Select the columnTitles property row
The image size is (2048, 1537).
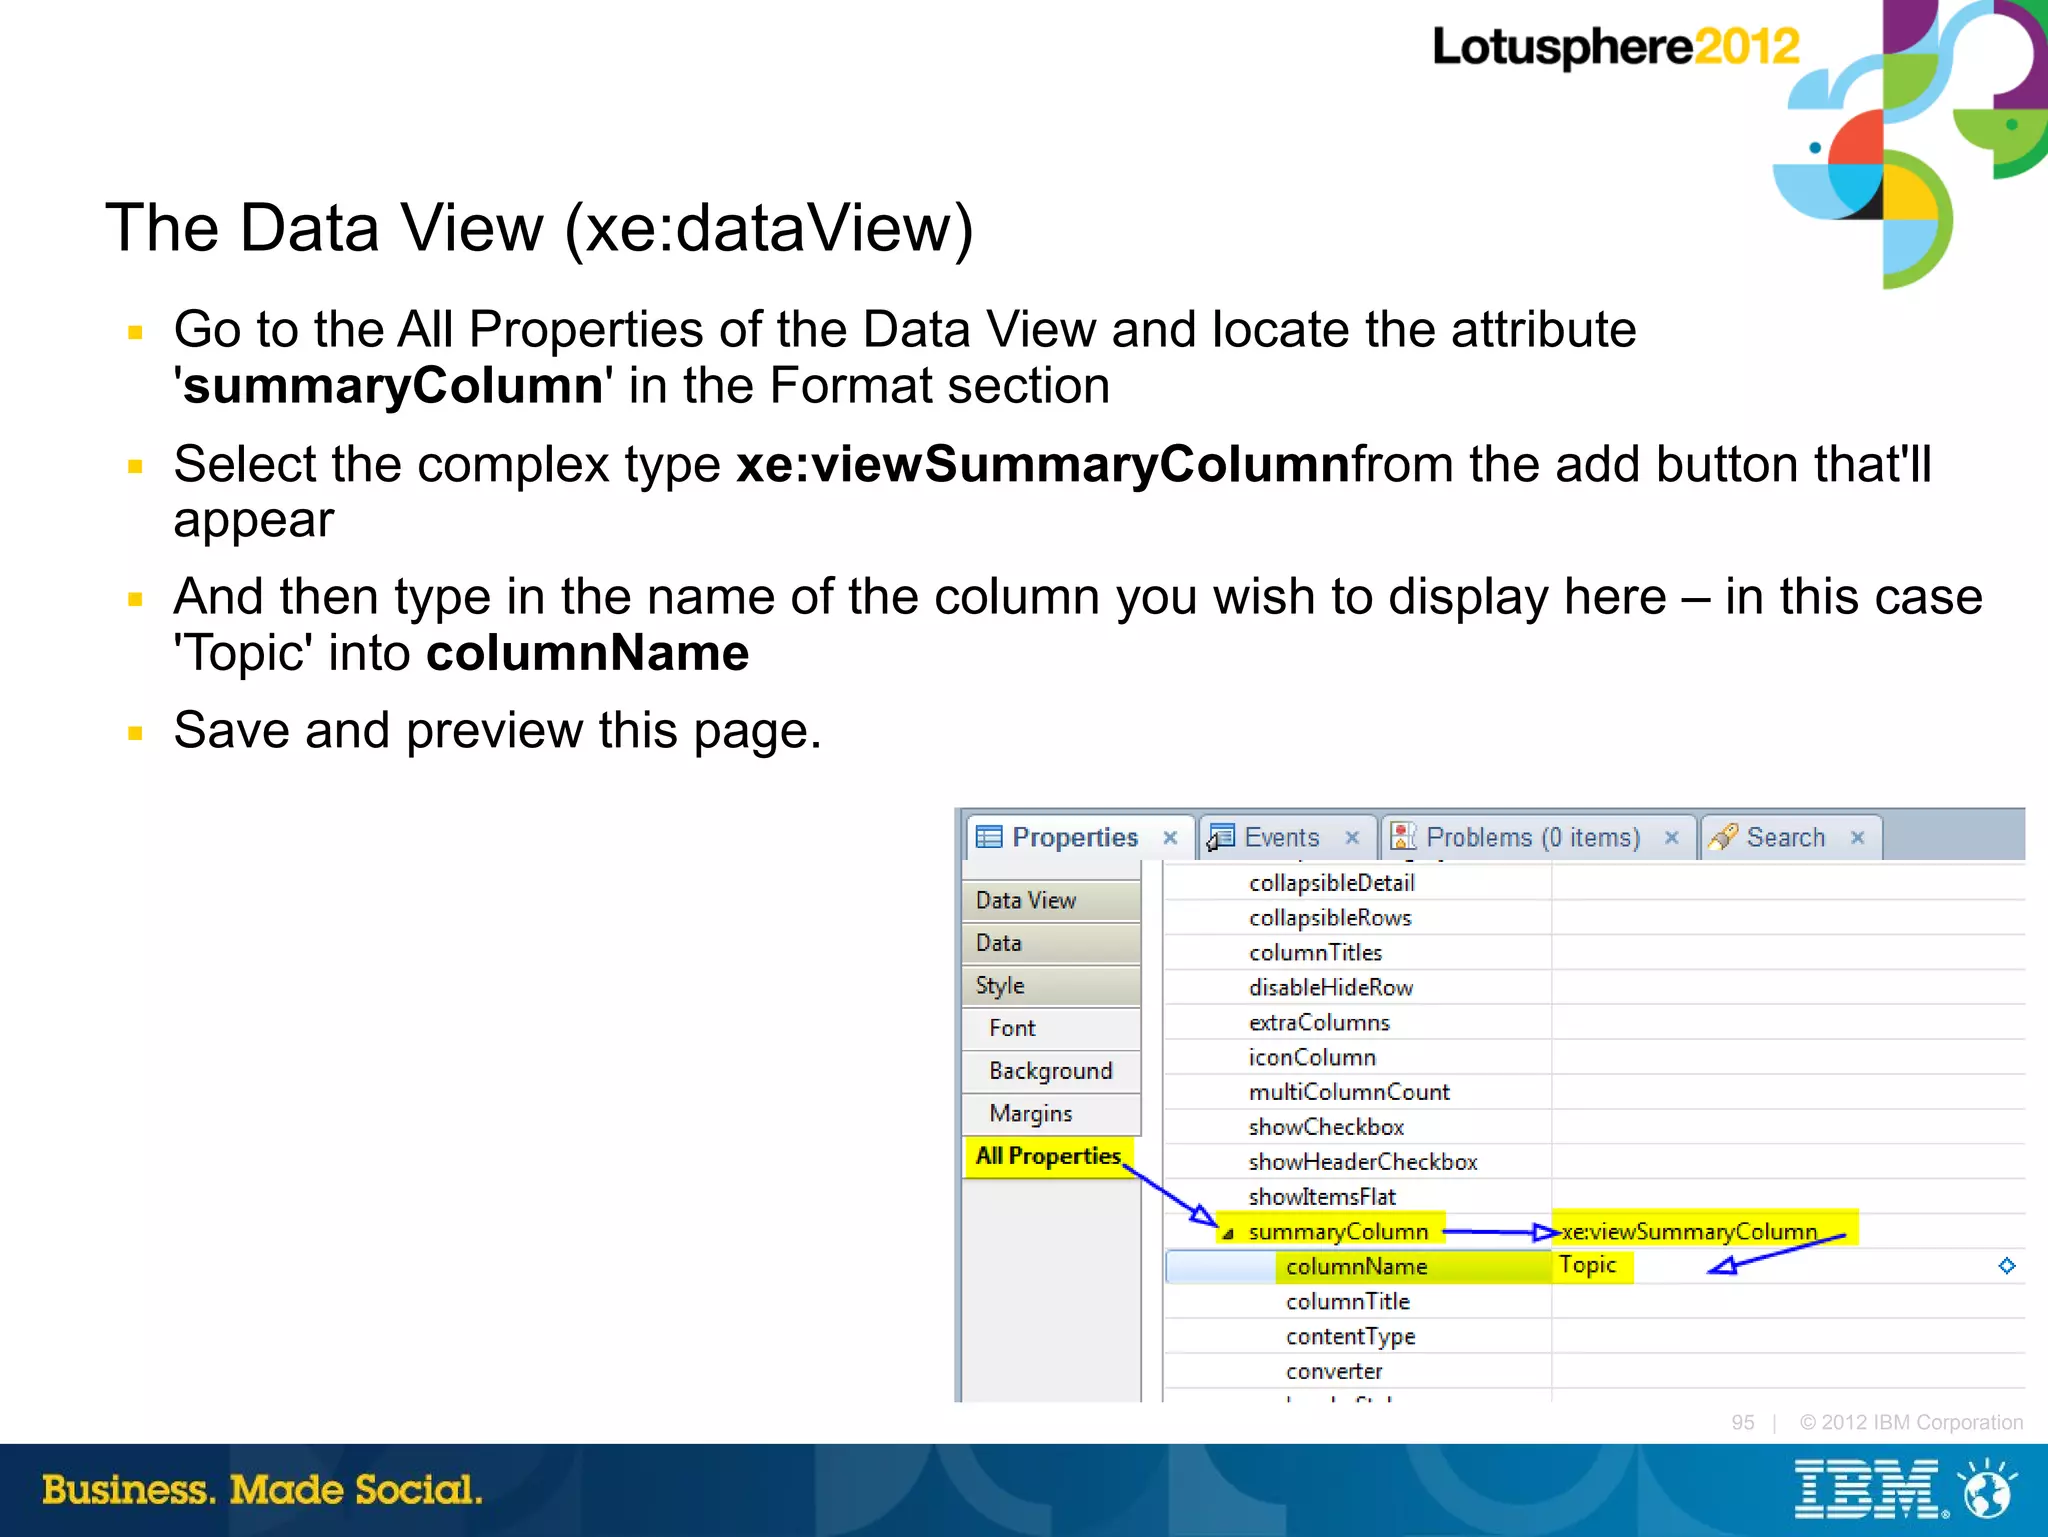pos(1594,953)
